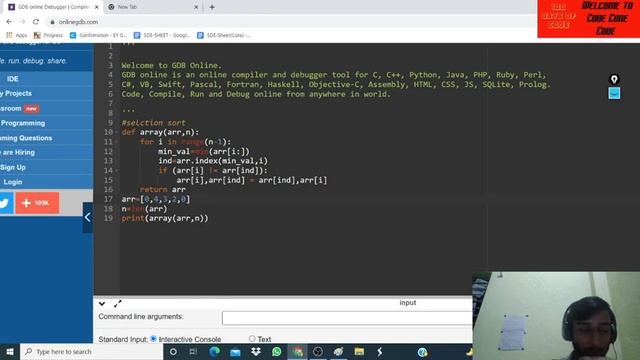The image size is (640, 360).
Task: Open File Explorer from the taskbar
Action: click(359, 351)
